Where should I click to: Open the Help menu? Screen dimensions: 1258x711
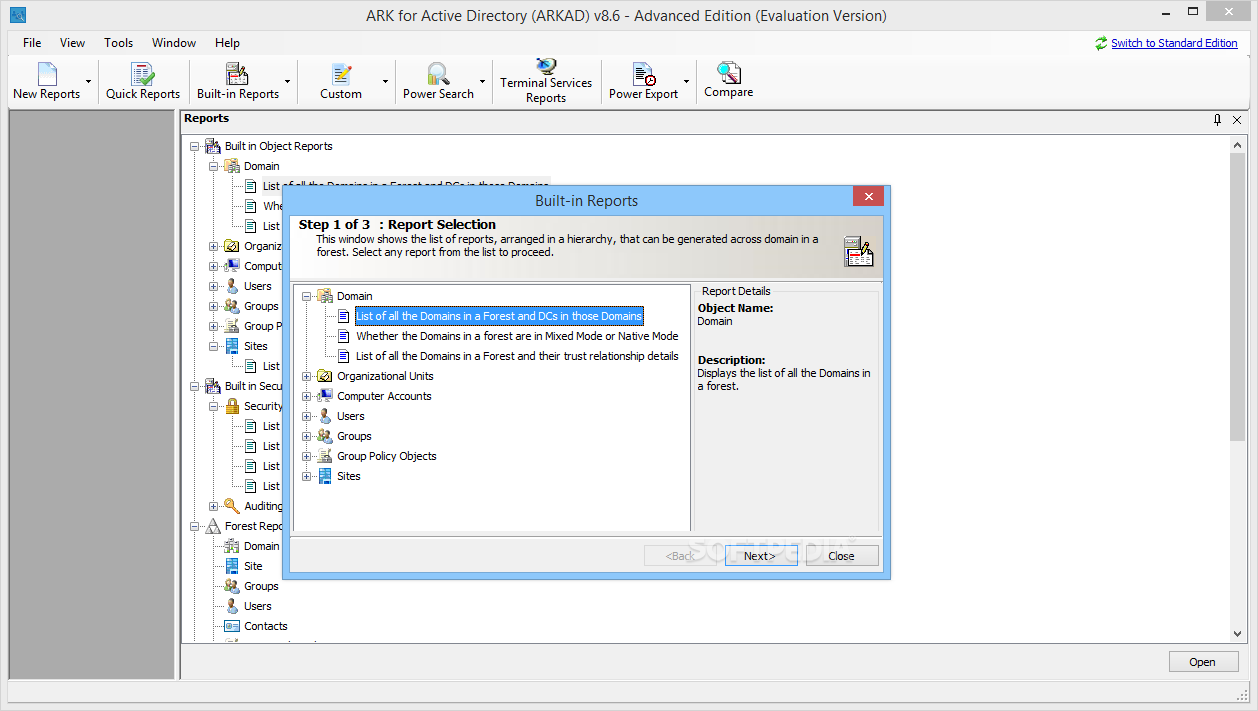(227, 43)
